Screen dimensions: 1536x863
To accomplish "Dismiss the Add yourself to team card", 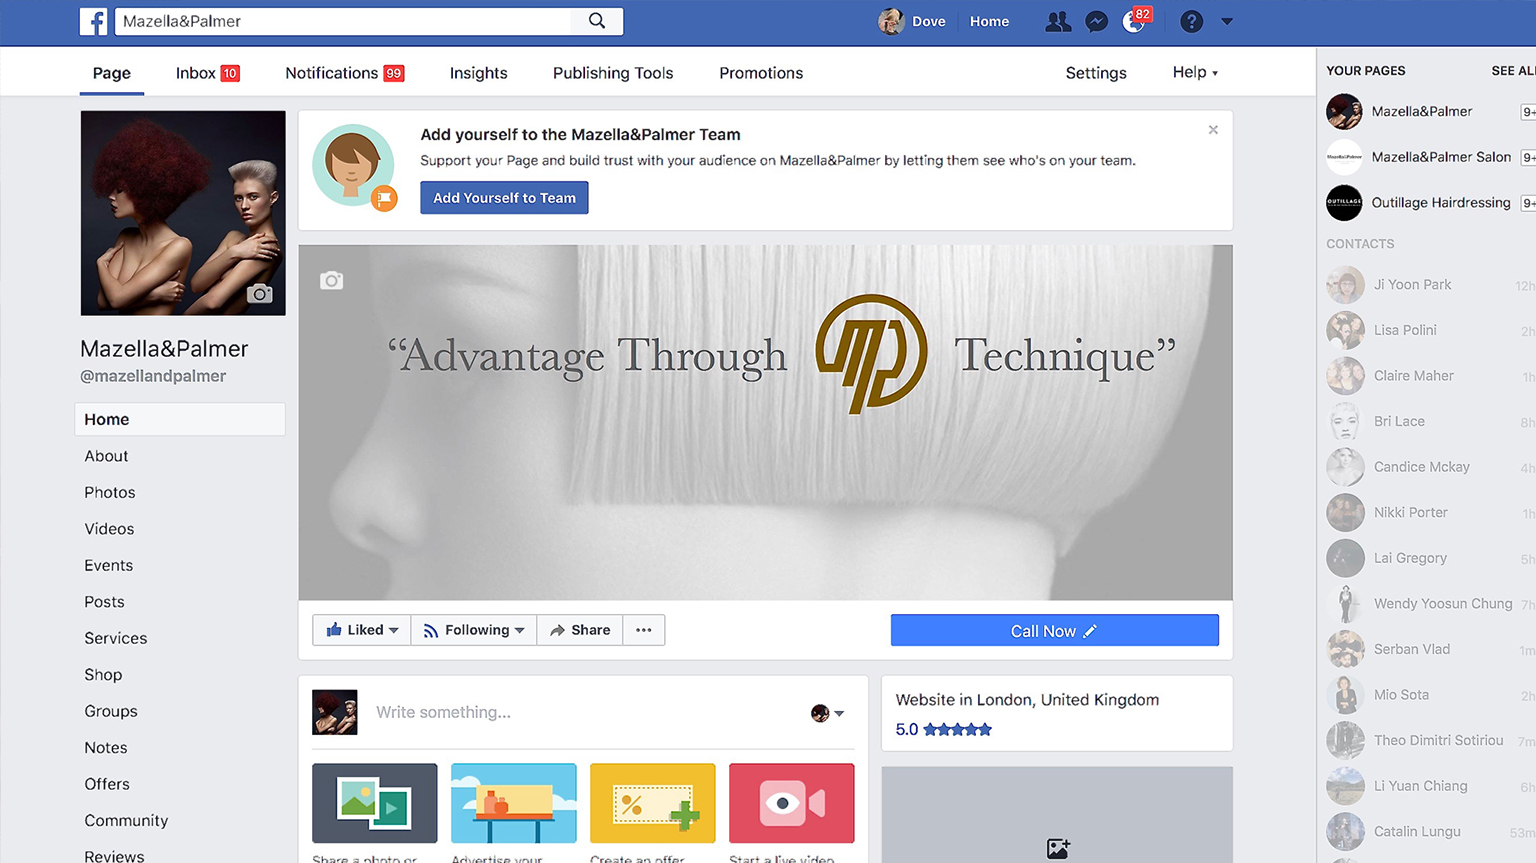I will 1213,130.
